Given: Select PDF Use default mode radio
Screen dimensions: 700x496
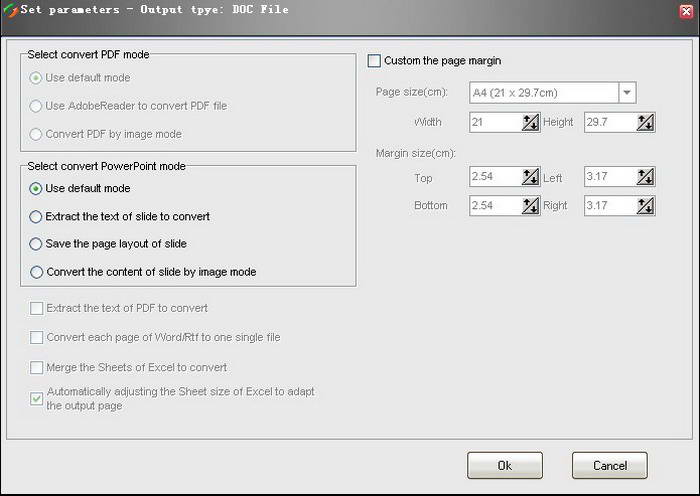Looking at the screenshot, I should 36,78.
